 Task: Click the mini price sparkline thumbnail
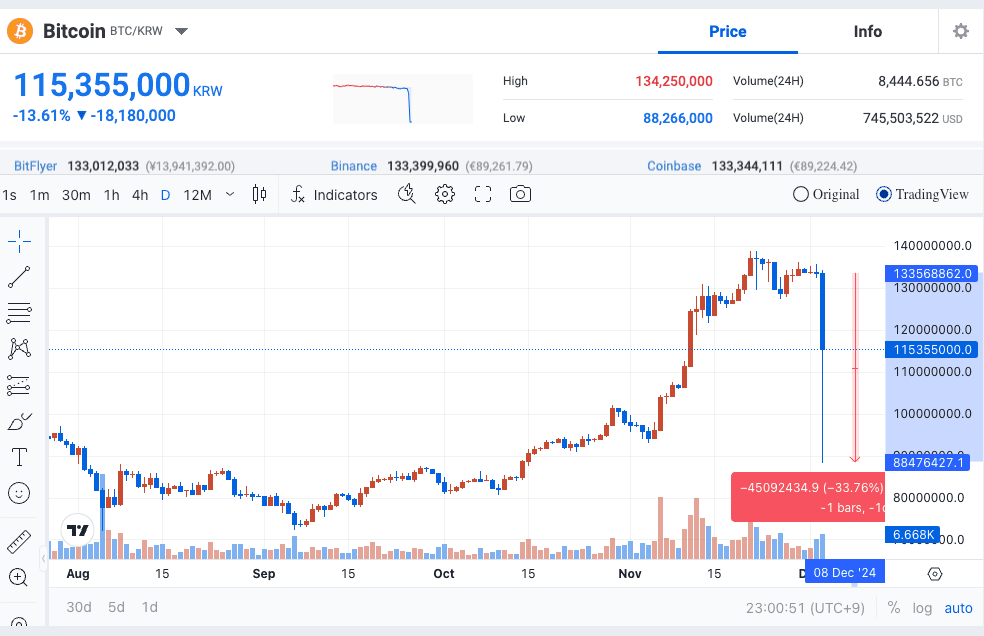(x=402, y=99)
